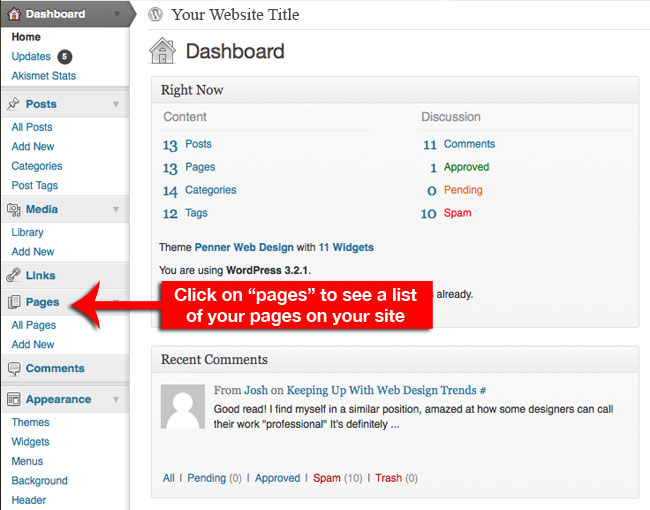Click the large house icon by Dashboard heading
Screen dimensions: 650x510
162,51
